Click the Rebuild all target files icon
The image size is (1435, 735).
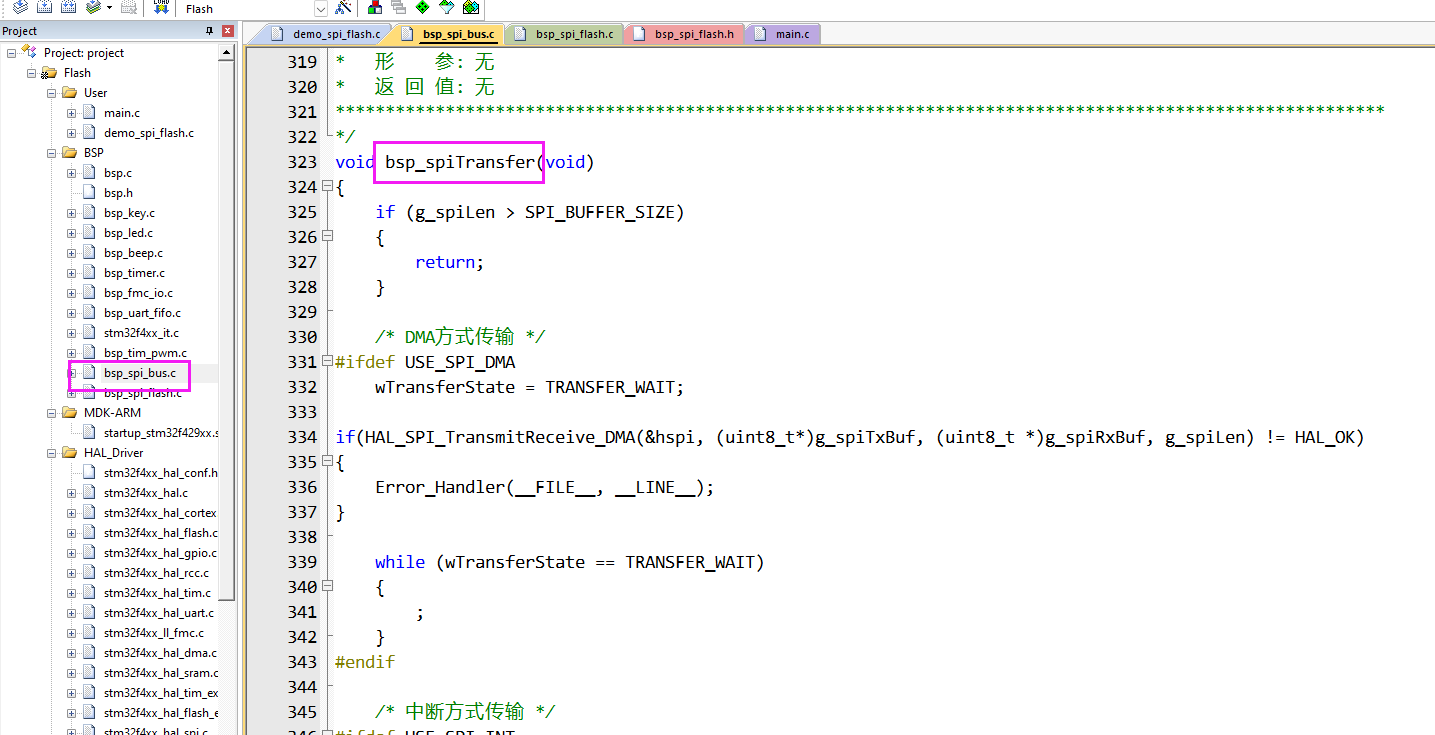click(68, 7)
